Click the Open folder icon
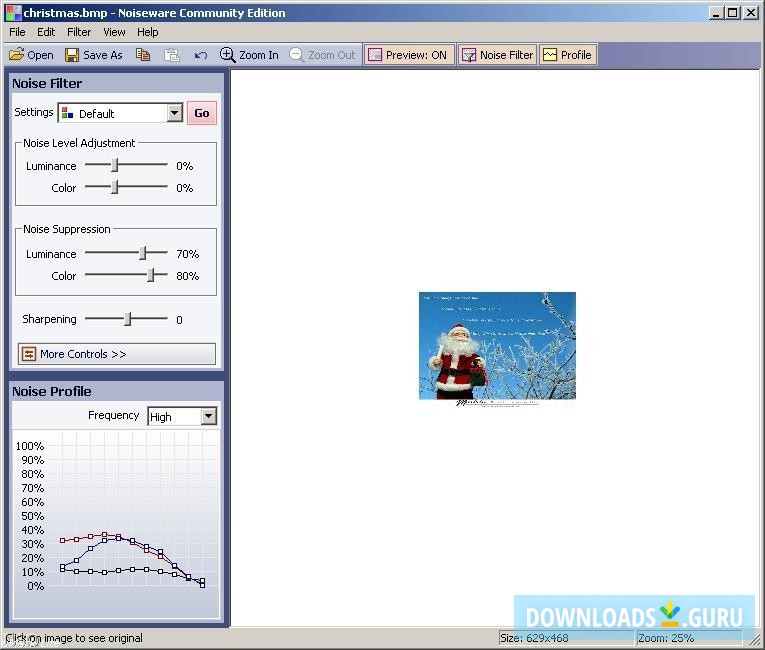The height and width of the screenshot is (650, 765). tap(16, 55)
